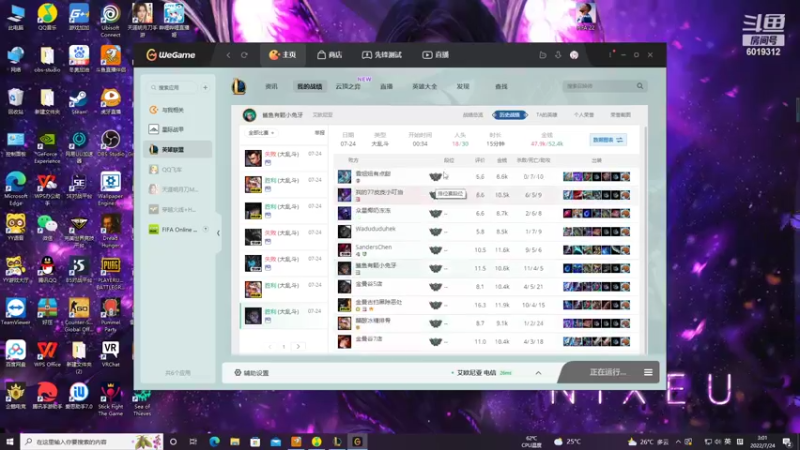Open the Windows Start menu
Screen dimensions: 800x450
(10, 441)
